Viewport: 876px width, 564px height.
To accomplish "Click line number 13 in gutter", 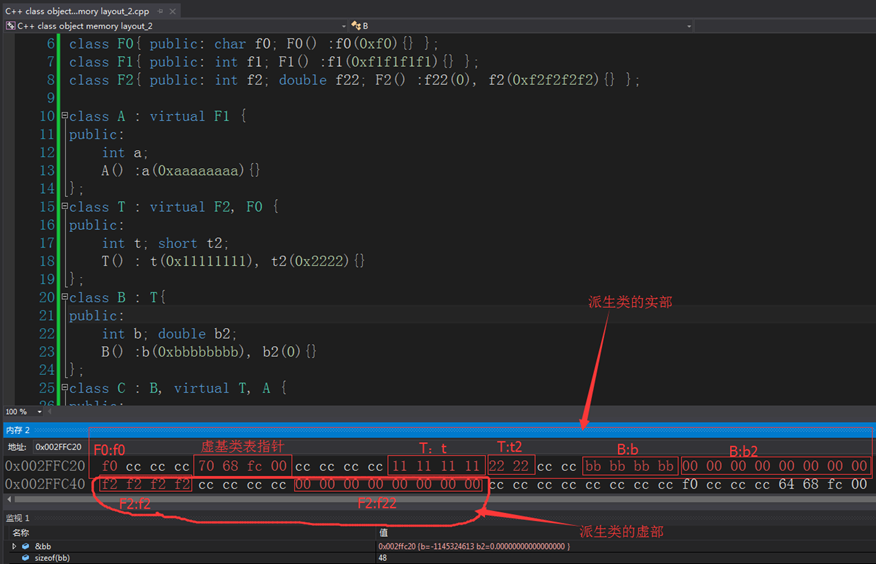I will (x=47, y=170).
